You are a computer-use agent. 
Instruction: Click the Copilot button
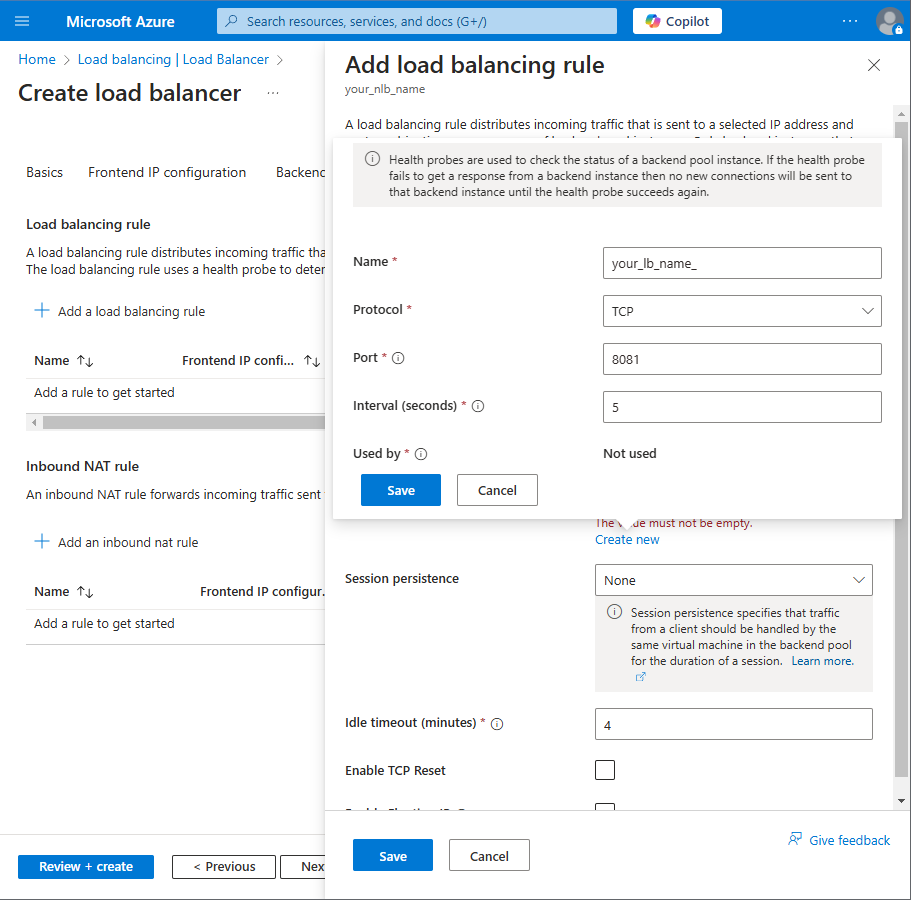click(677, 21)
